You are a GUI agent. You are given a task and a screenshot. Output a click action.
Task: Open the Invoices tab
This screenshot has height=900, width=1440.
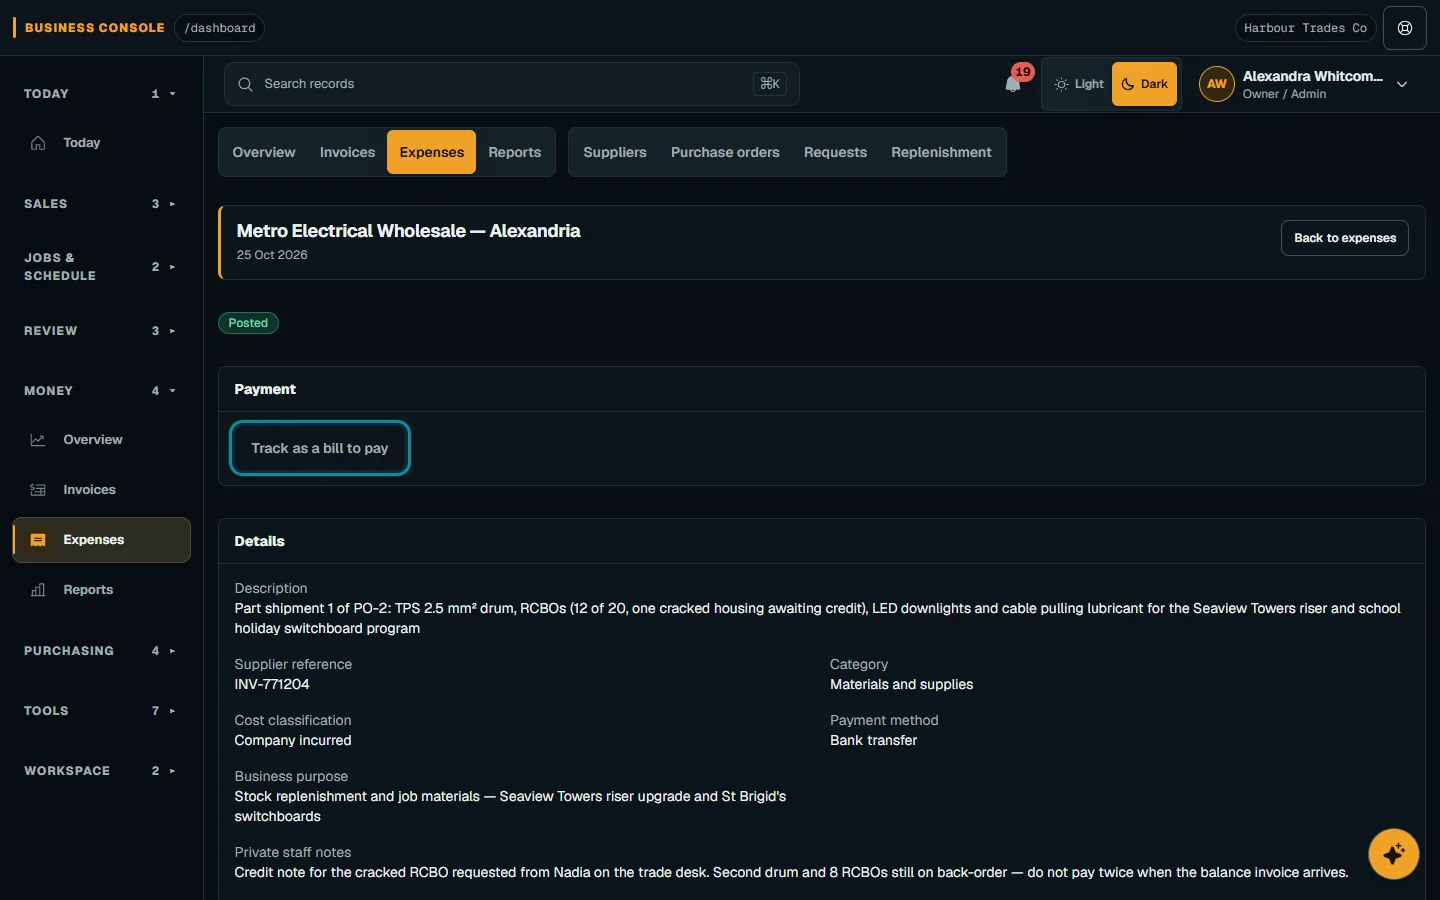pyautogui.click(x=347, y=152)
